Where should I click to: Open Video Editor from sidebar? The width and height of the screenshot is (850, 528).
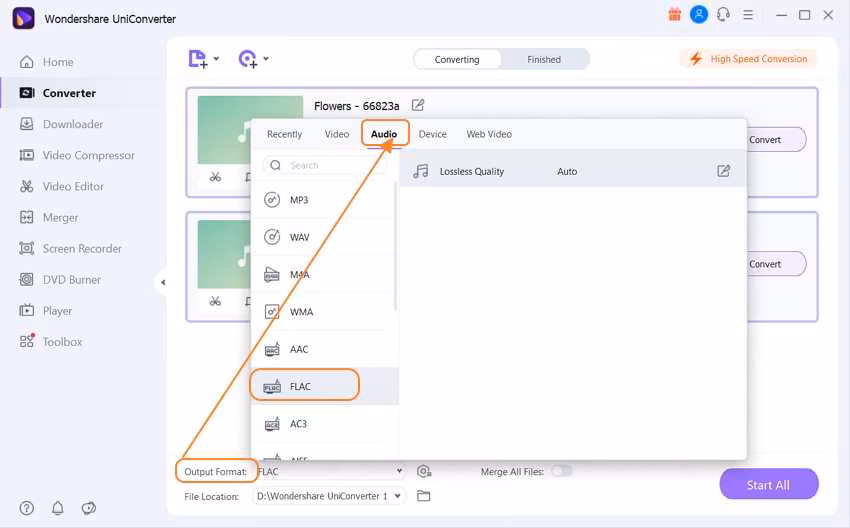tap(61, 186)
